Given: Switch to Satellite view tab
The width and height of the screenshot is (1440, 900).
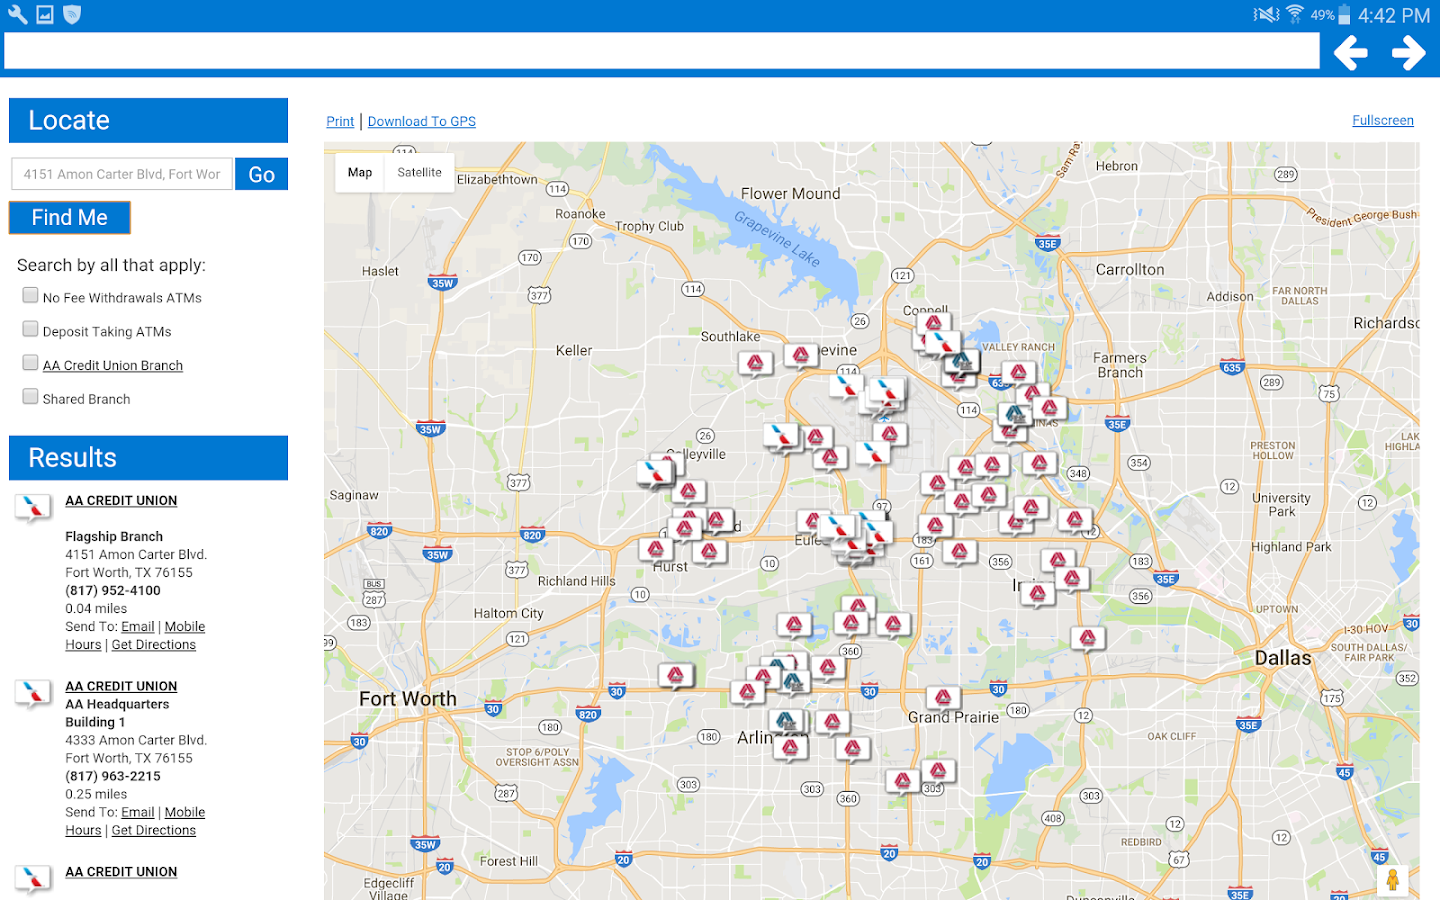Looking at the screenshot, I should pyautogui.click(x=419, y=172).
